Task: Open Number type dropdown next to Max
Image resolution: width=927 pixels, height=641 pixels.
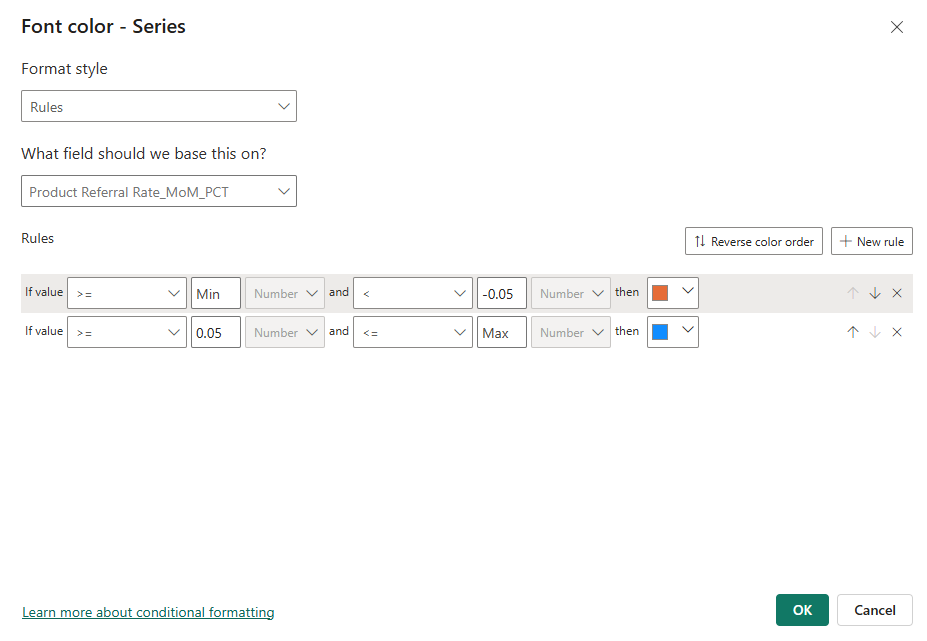Action: coord(571,332)
